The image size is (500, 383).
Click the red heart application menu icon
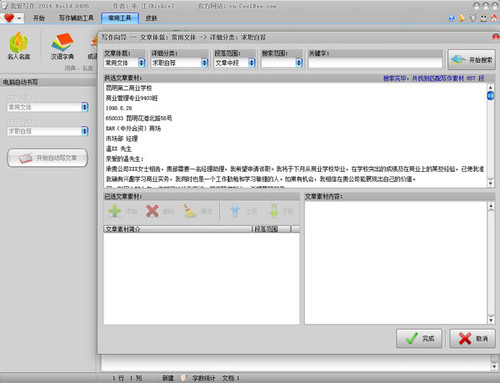click(x=9, y=18)
